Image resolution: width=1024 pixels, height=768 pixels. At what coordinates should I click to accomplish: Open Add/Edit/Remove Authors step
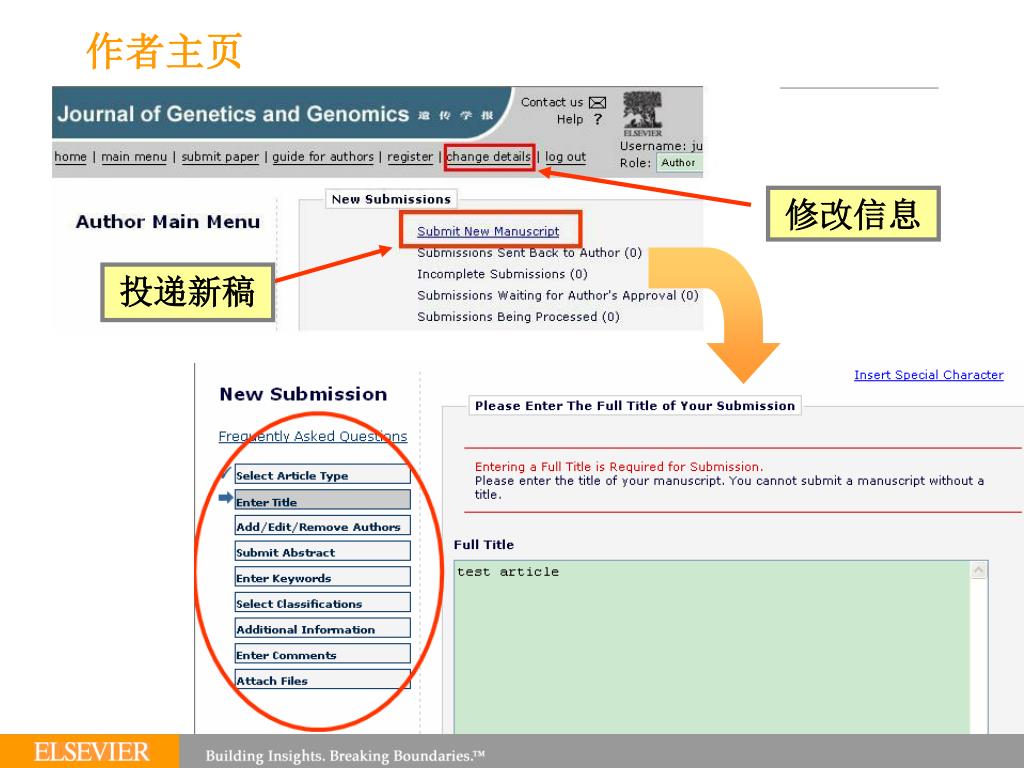pyautogui.click(x=323, y=526)
